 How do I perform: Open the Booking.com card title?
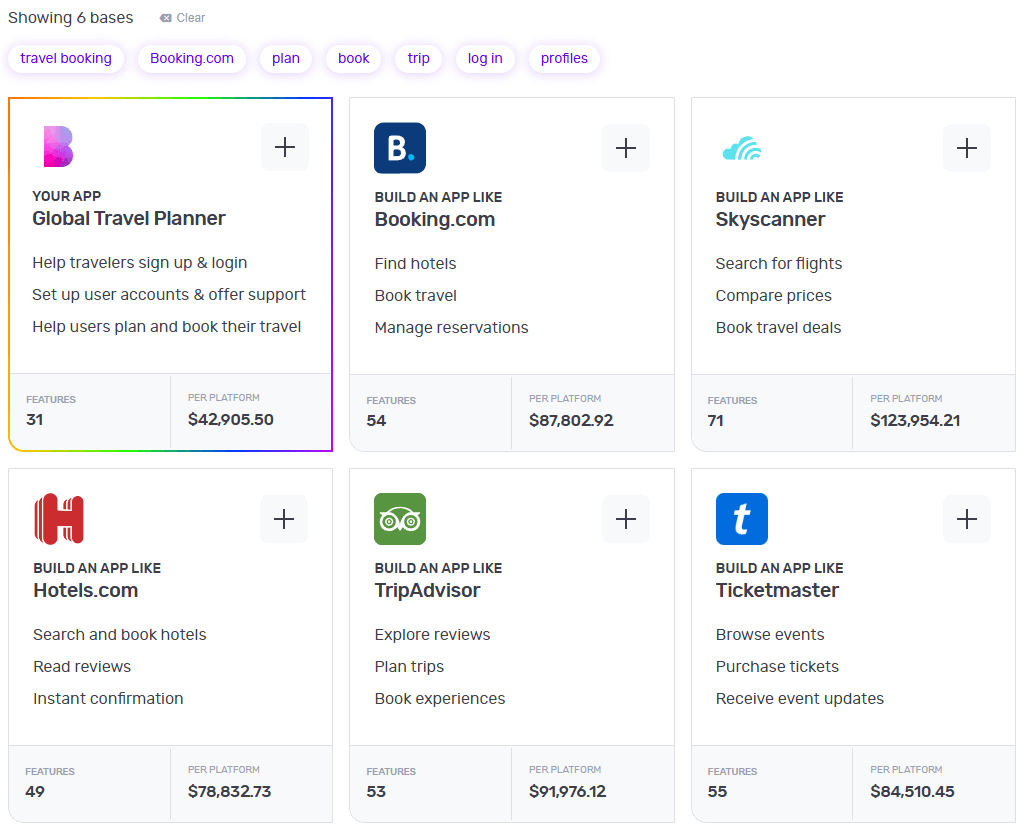(434, 220)
